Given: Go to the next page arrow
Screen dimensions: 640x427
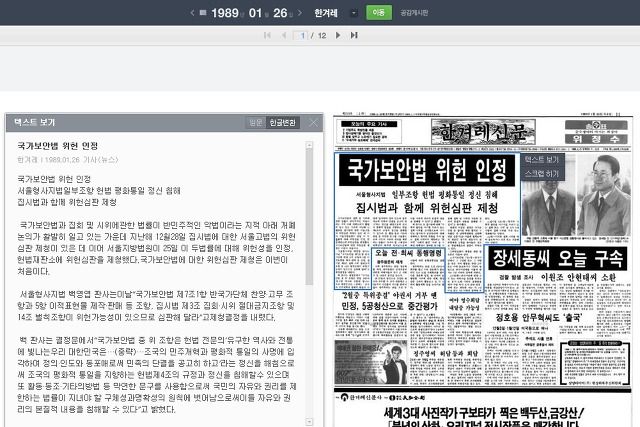Looking at the screenshot, I should (x=338, y=36).
